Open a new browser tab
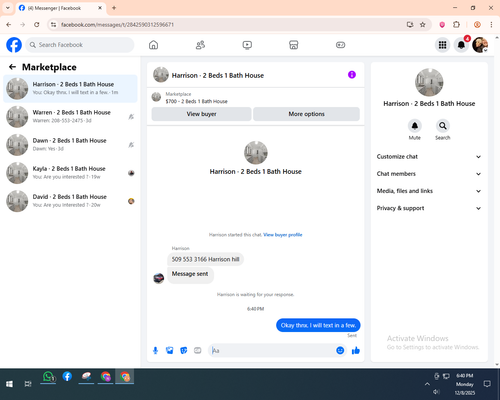 coord(114,8)
